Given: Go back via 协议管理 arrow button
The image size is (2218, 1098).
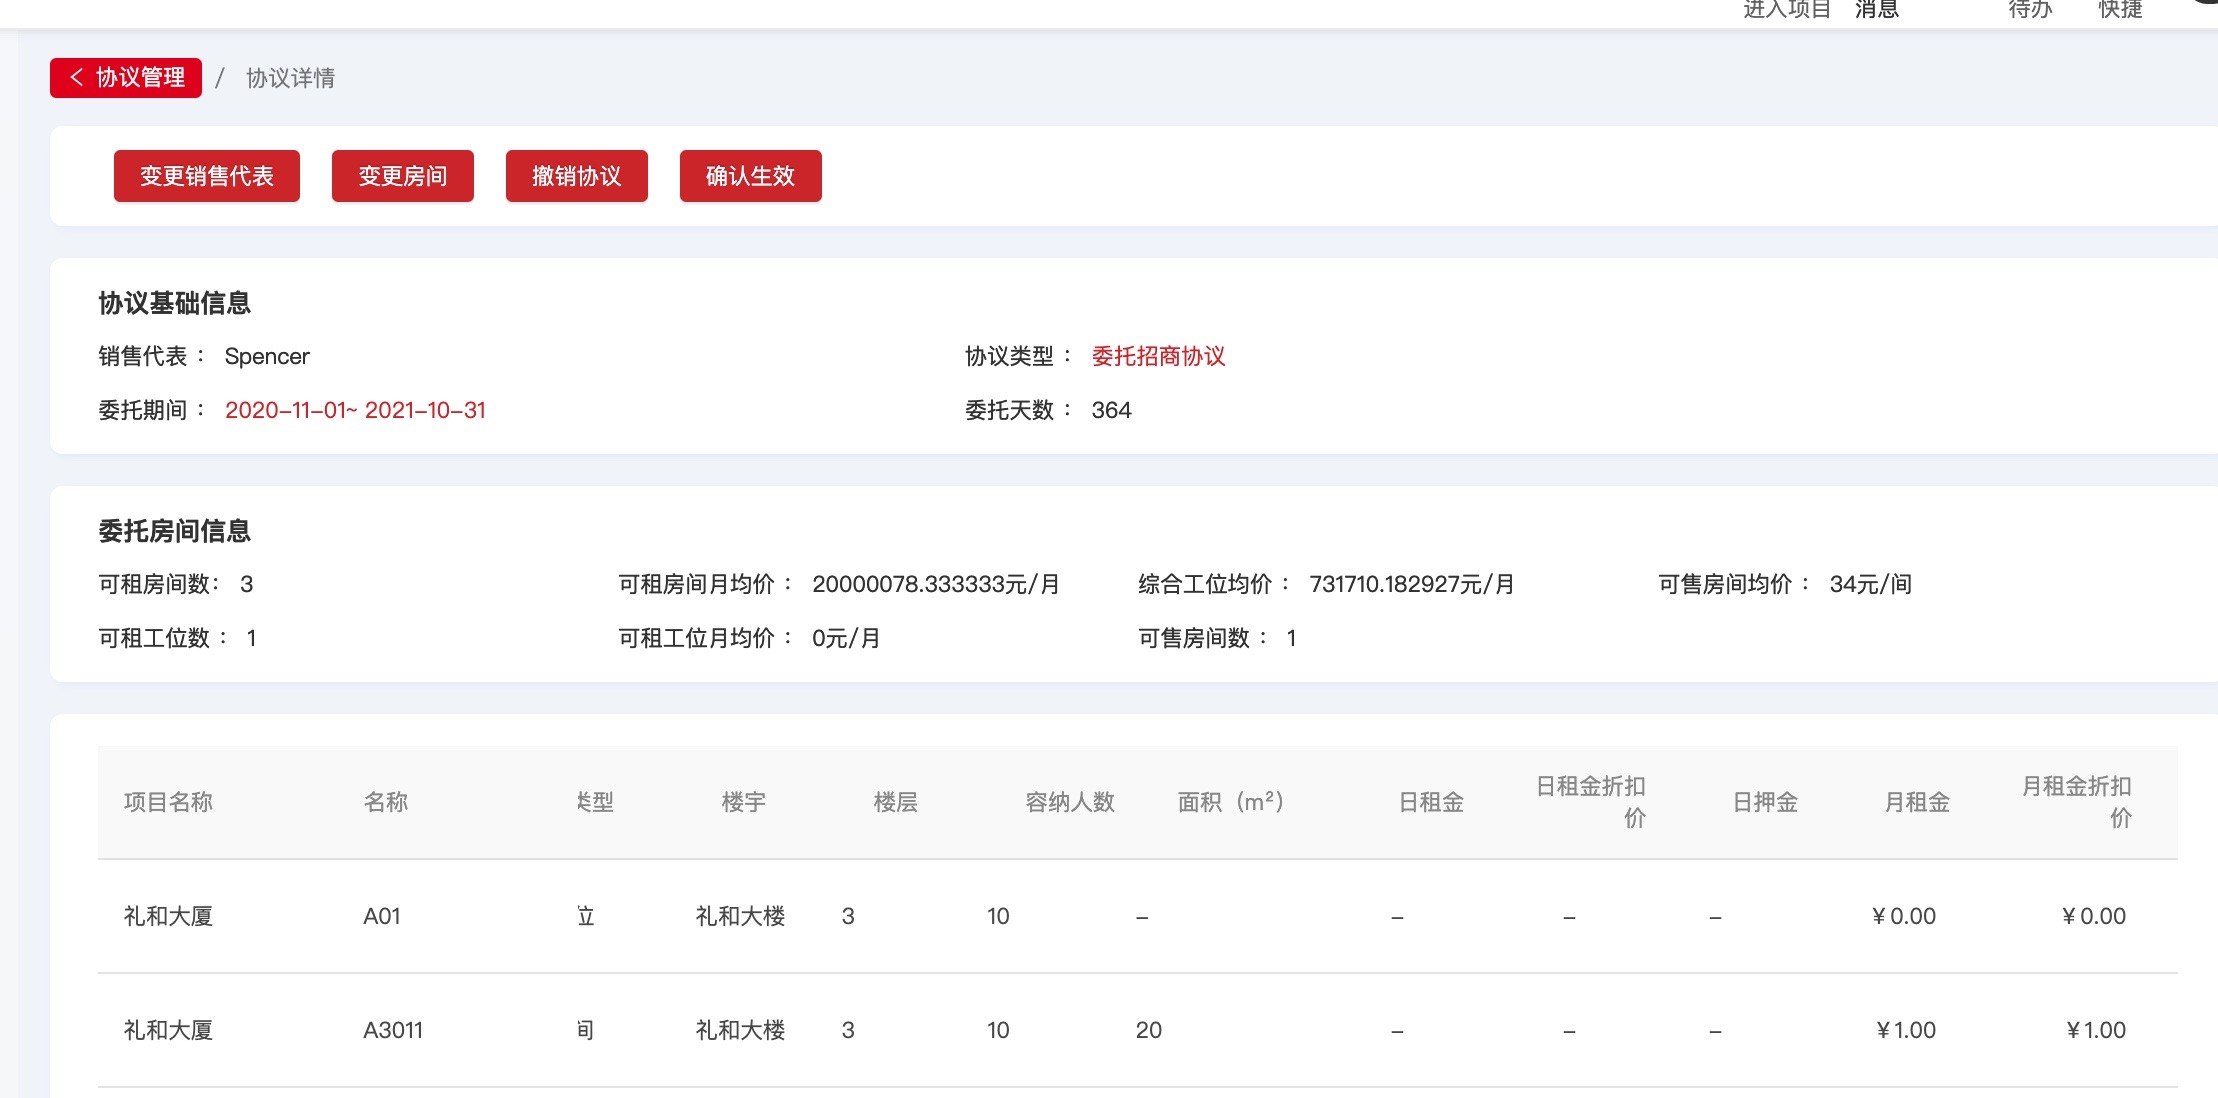Looking at the screenshot, I should [126, 78].
